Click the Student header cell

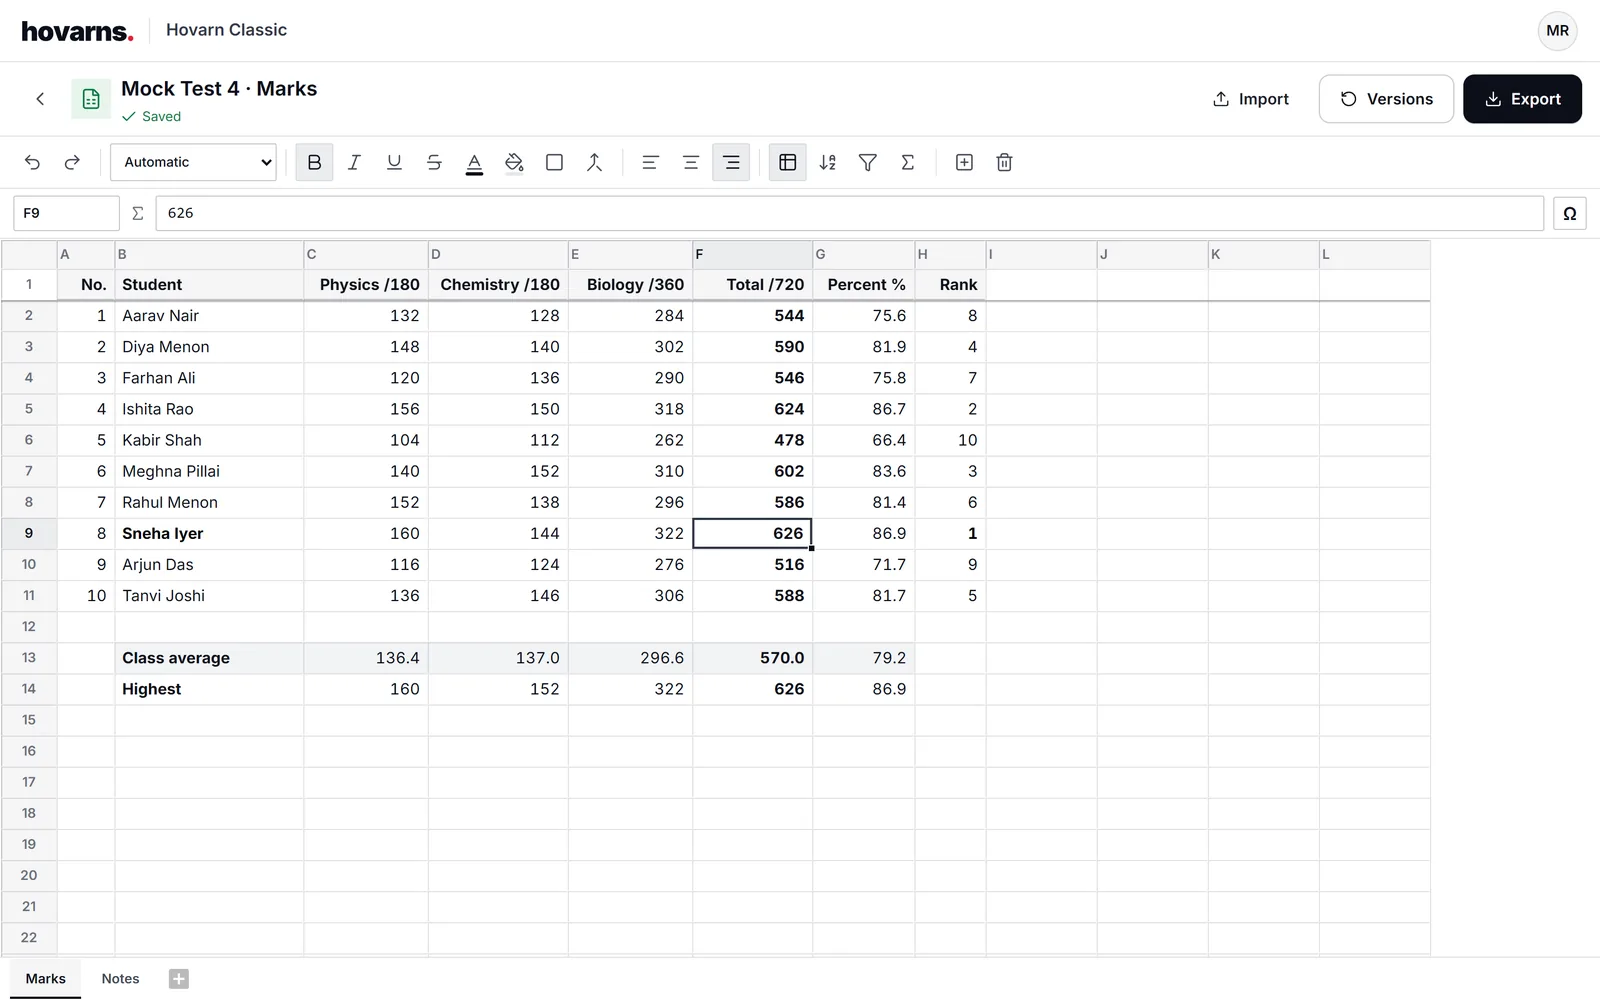point(209,285)
